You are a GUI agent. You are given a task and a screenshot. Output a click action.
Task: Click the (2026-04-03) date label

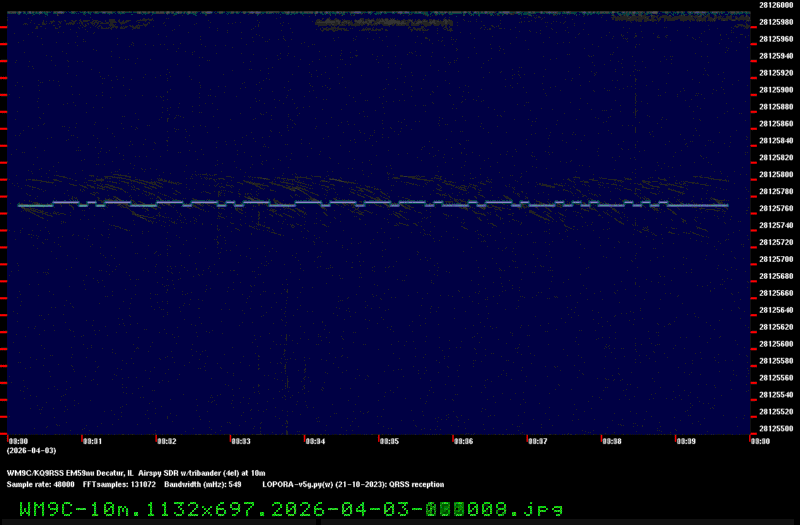pos(31,450)
